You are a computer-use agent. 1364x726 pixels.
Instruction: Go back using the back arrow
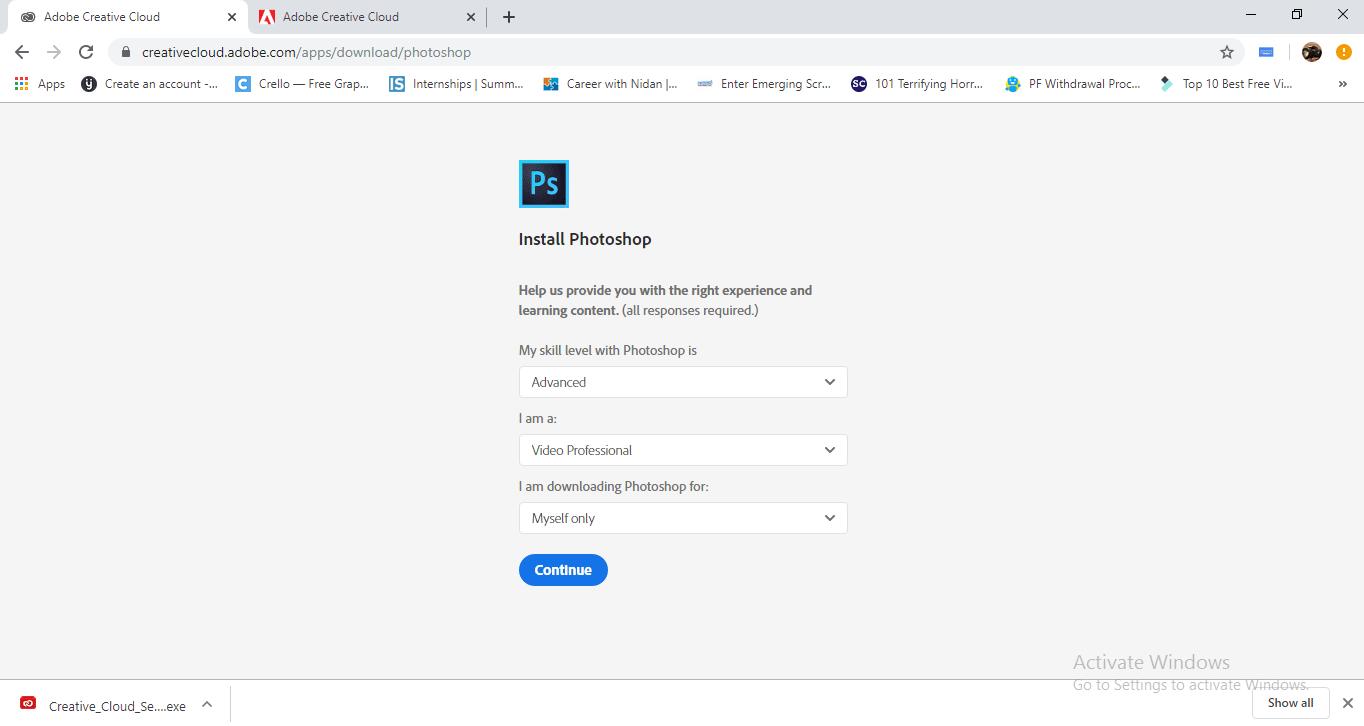(x=21, y=52)
